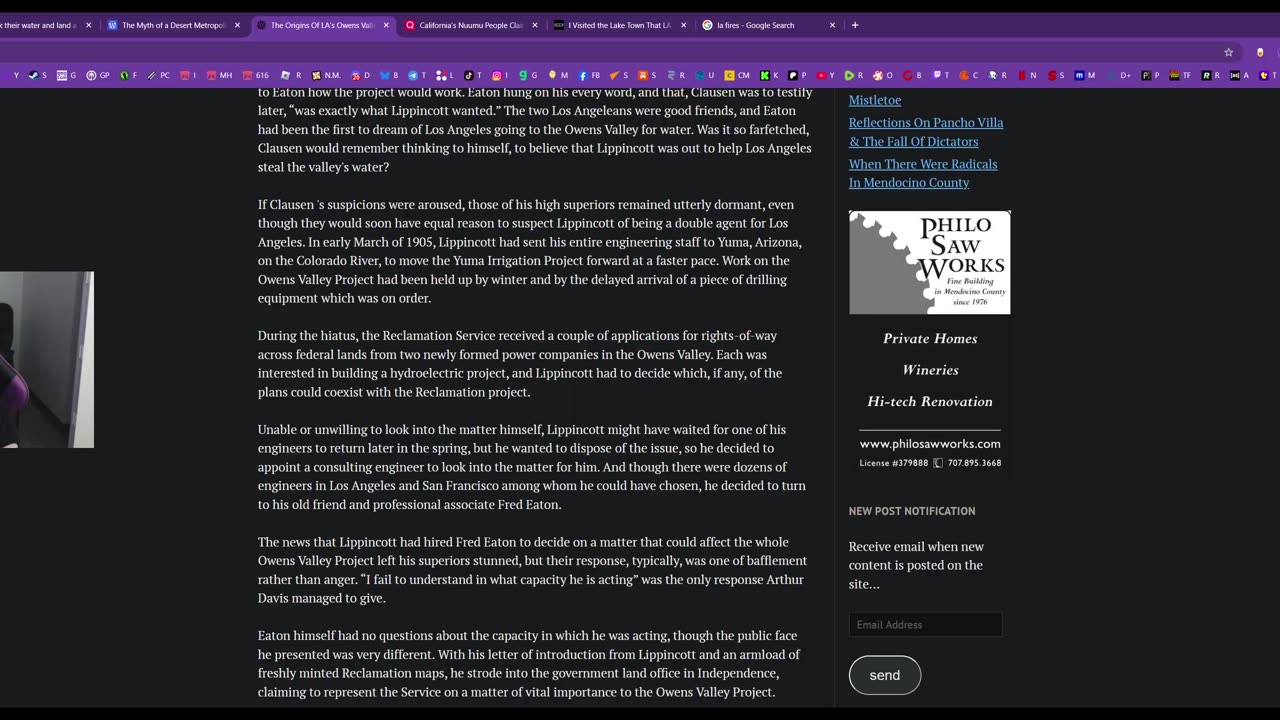The image size is (1280, 720).
Task: Open the CM bookmark
Action: (x=737, y=75)
